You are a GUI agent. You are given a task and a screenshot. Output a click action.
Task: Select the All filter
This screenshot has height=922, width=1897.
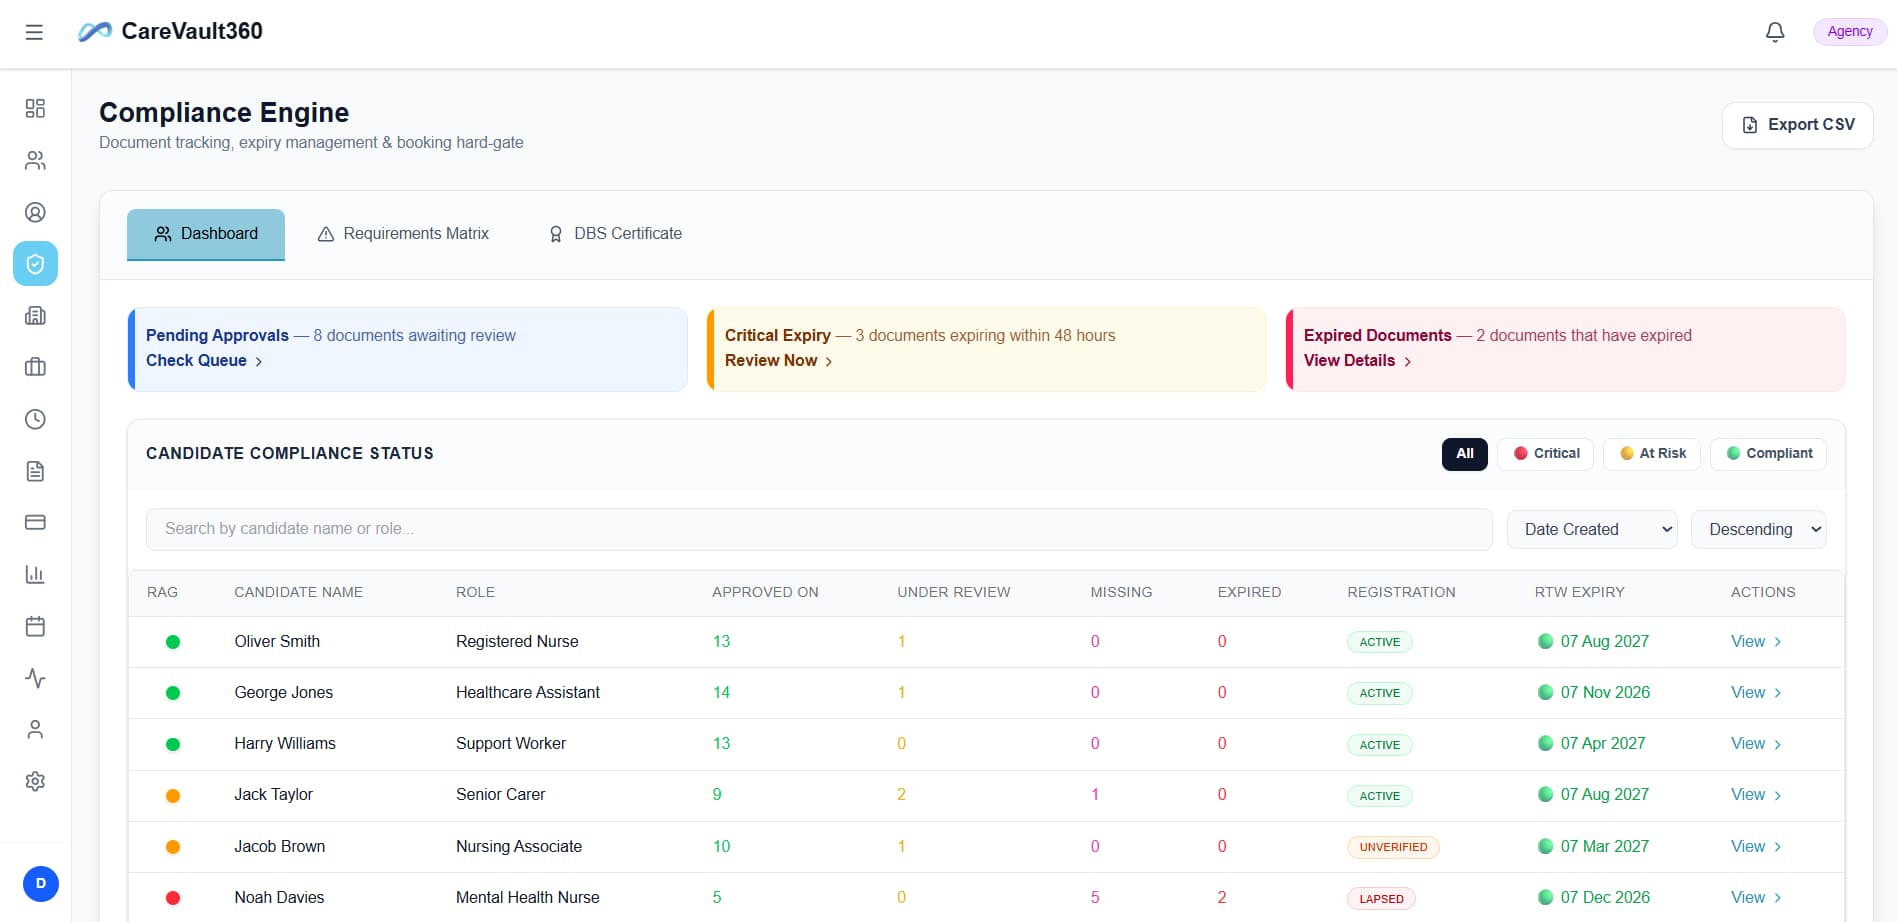pos(1465,454)
